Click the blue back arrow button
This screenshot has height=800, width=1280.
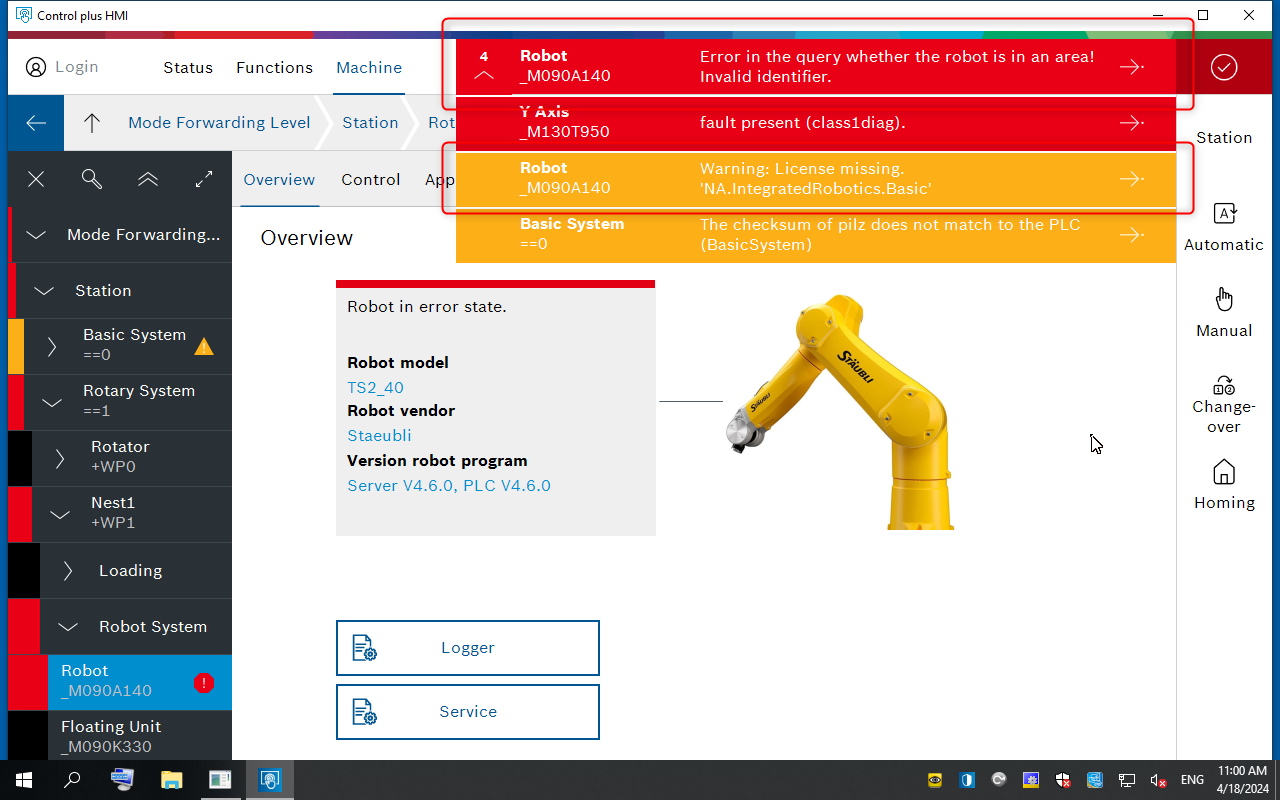[36, 123]
